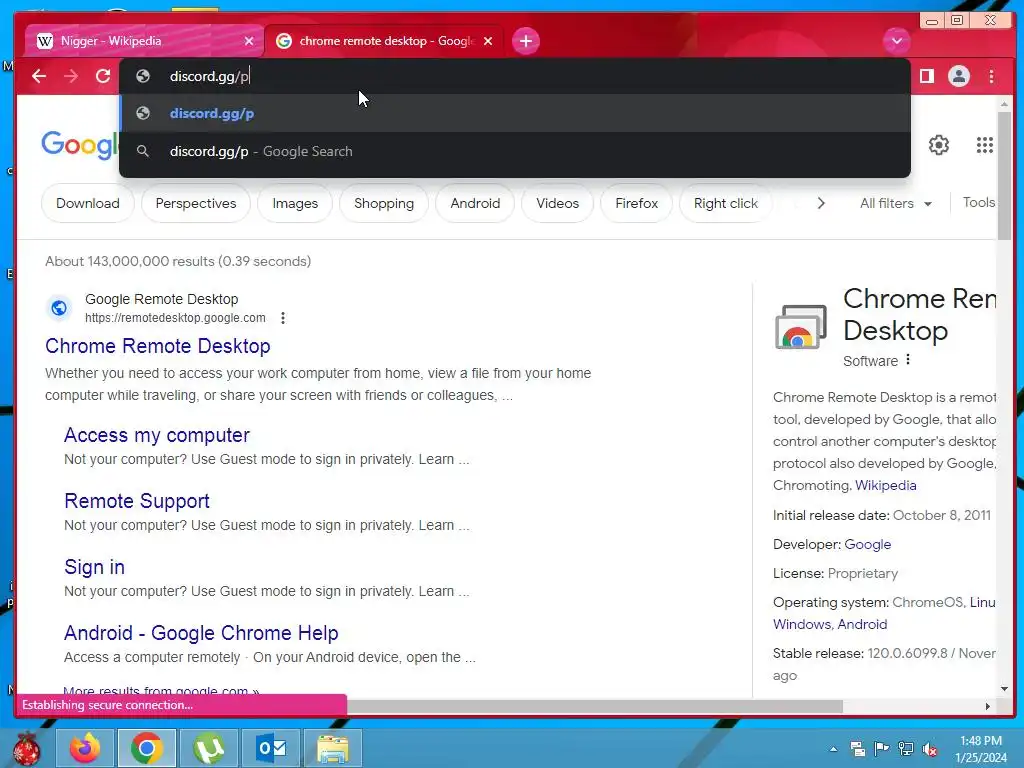Open the Start button ornament icon

coord(27,748)
